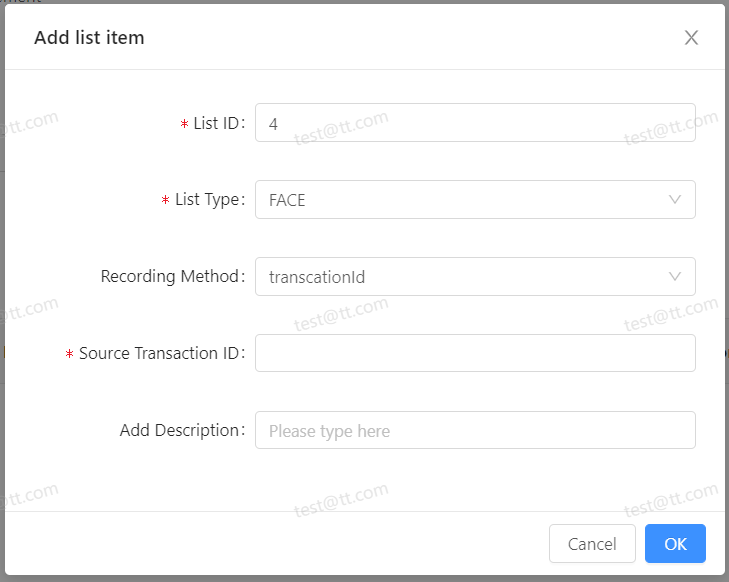Click the "Source Transaction ID" label text
The width and height of the screenshot is (729, 582).
point(159,353)
